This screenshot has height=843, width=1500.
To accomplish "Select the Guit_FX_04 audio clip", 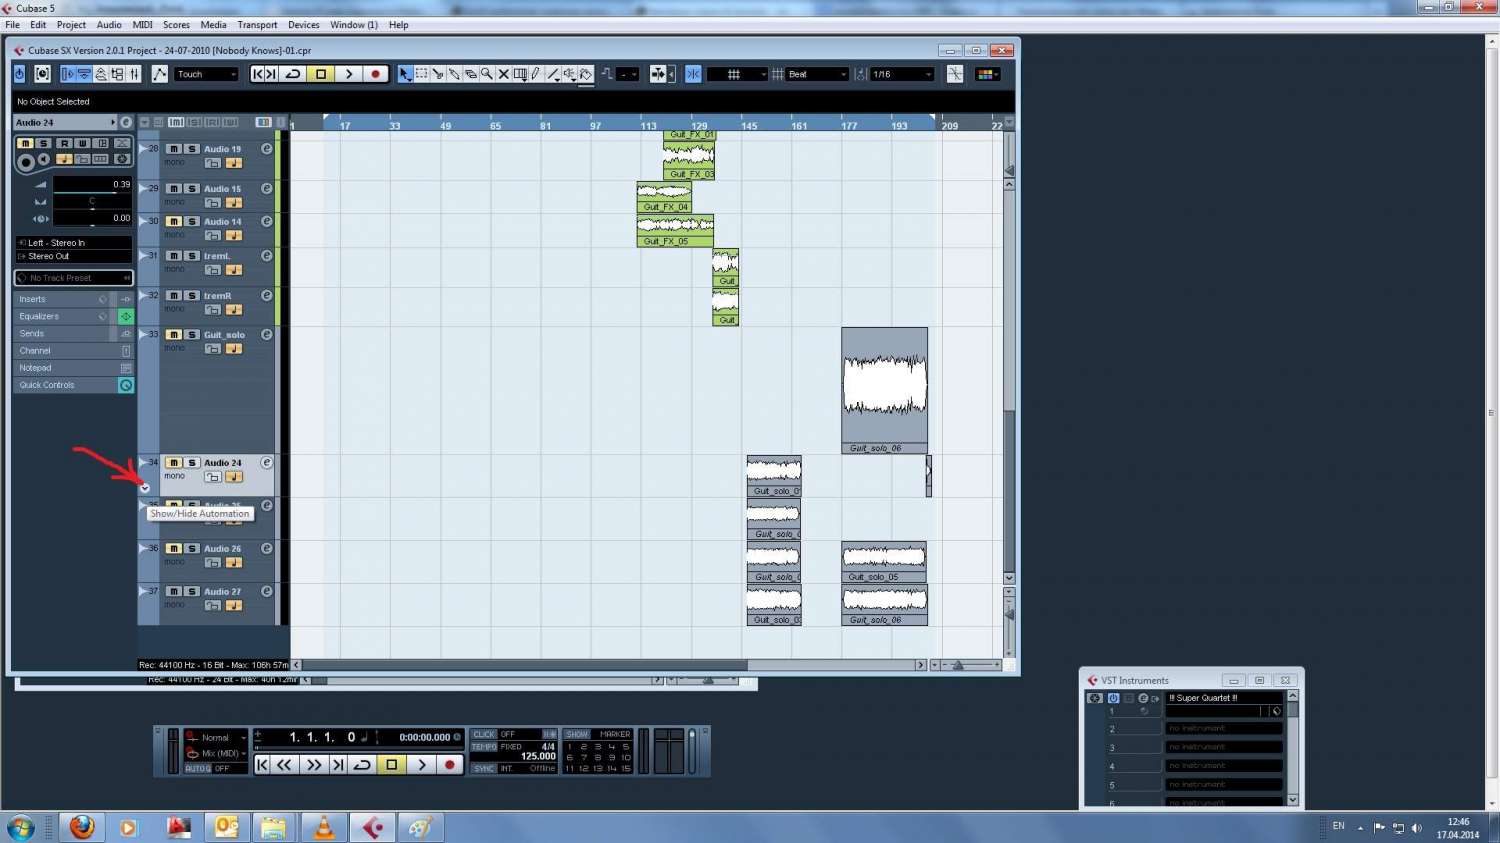I will click(x=664, y=197).
